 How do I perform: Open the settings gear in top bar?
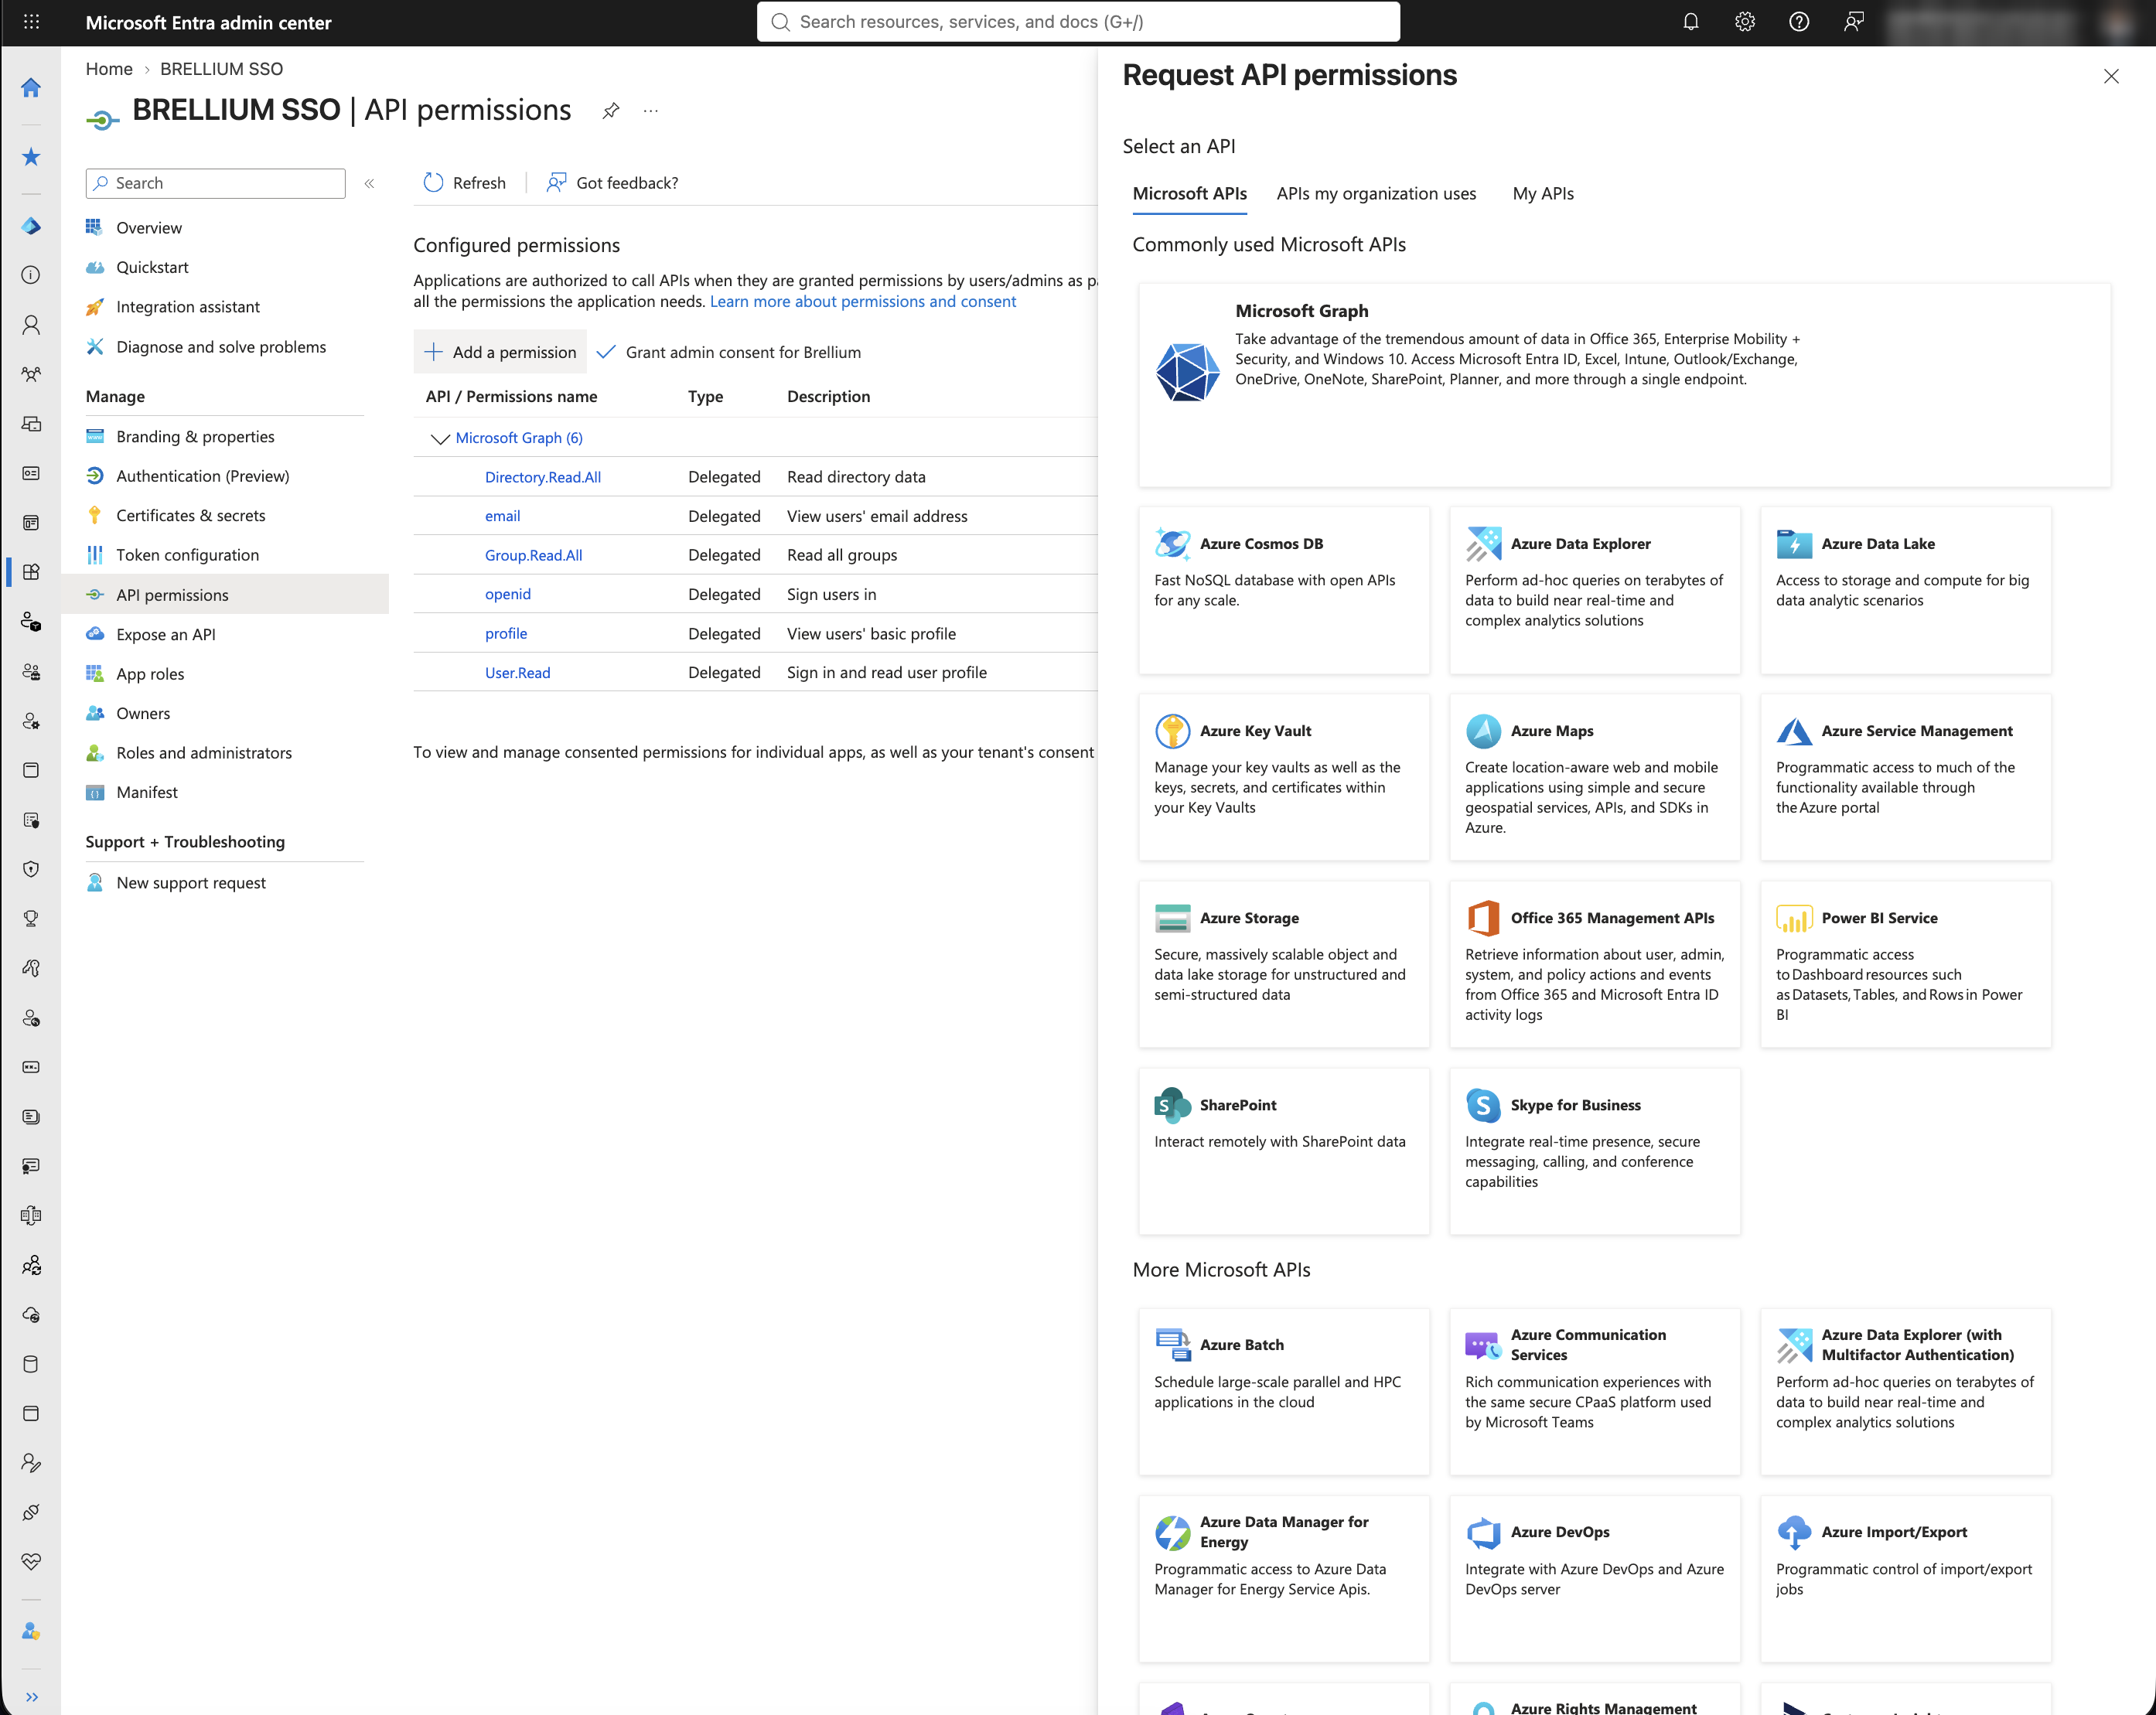(1744, 22)
